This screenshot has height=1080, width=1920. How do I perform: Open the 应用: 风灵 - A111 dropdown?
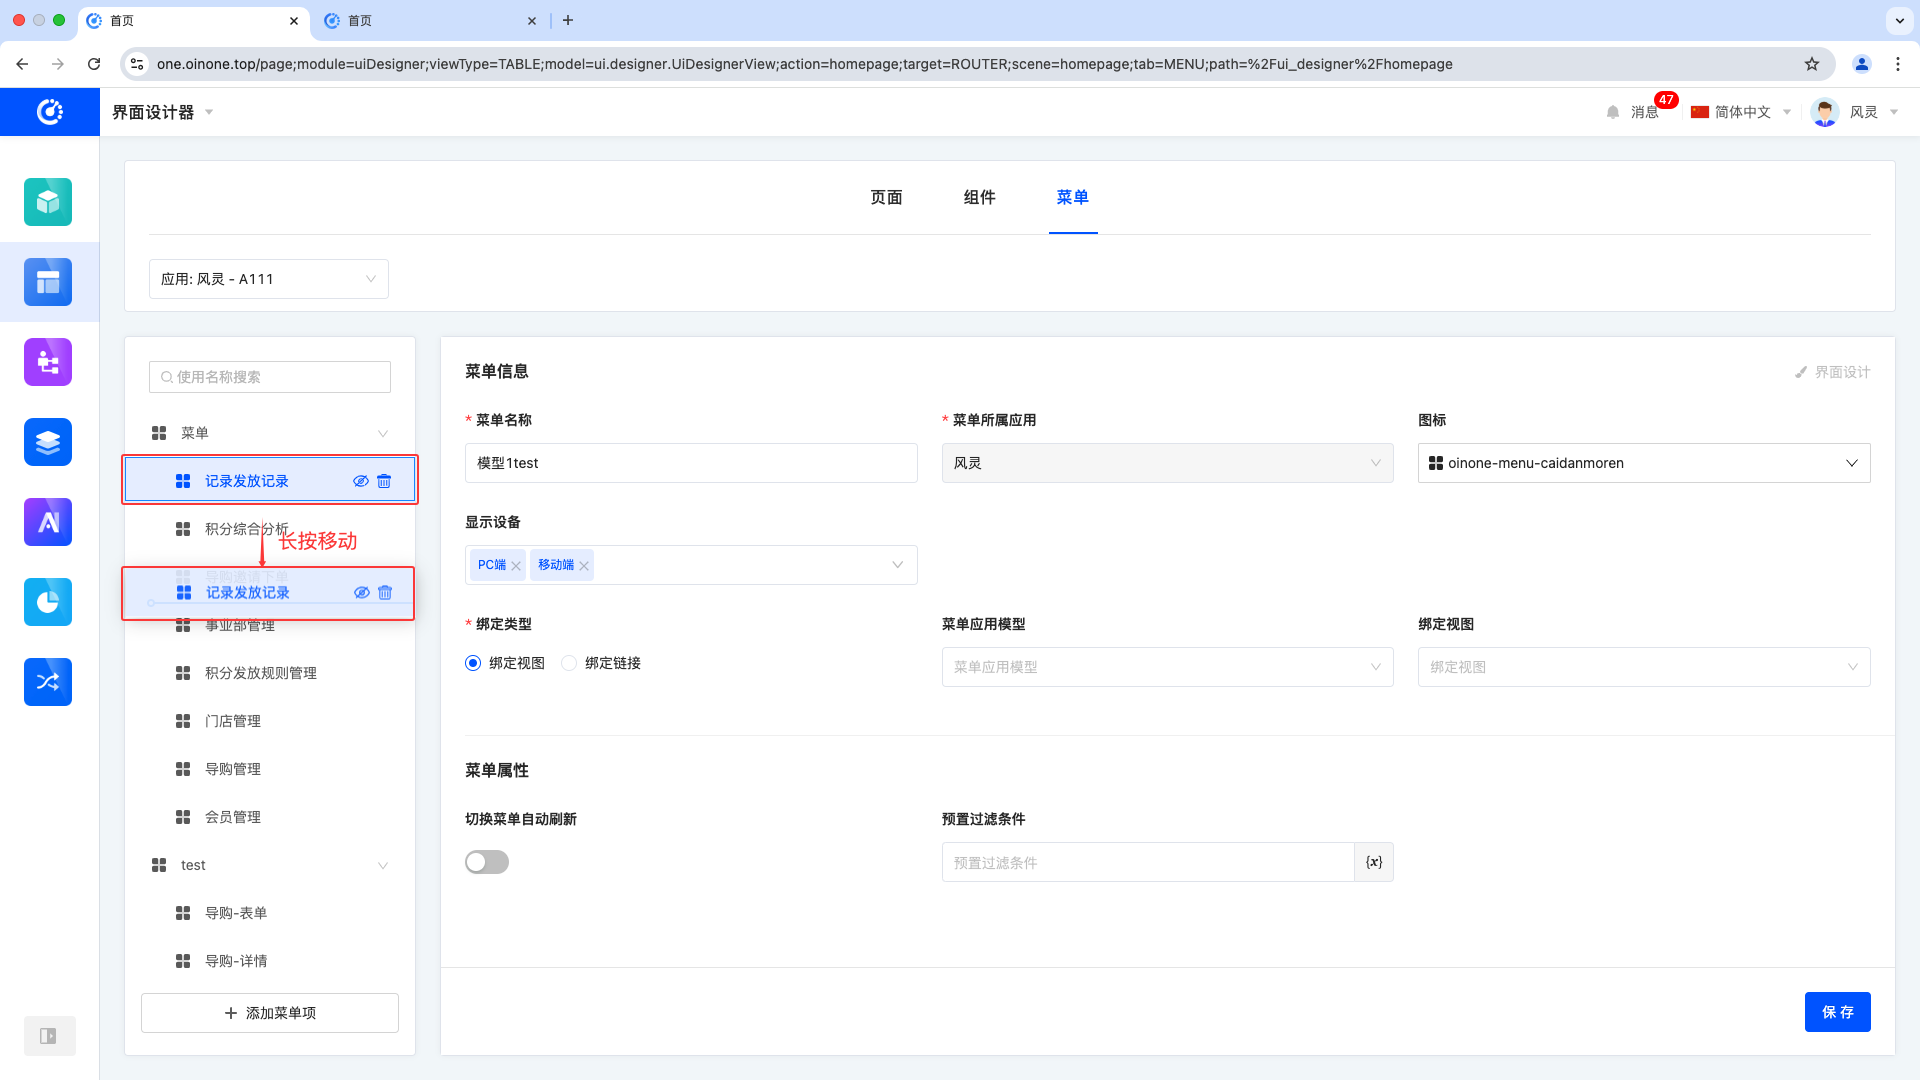(269, 279)
